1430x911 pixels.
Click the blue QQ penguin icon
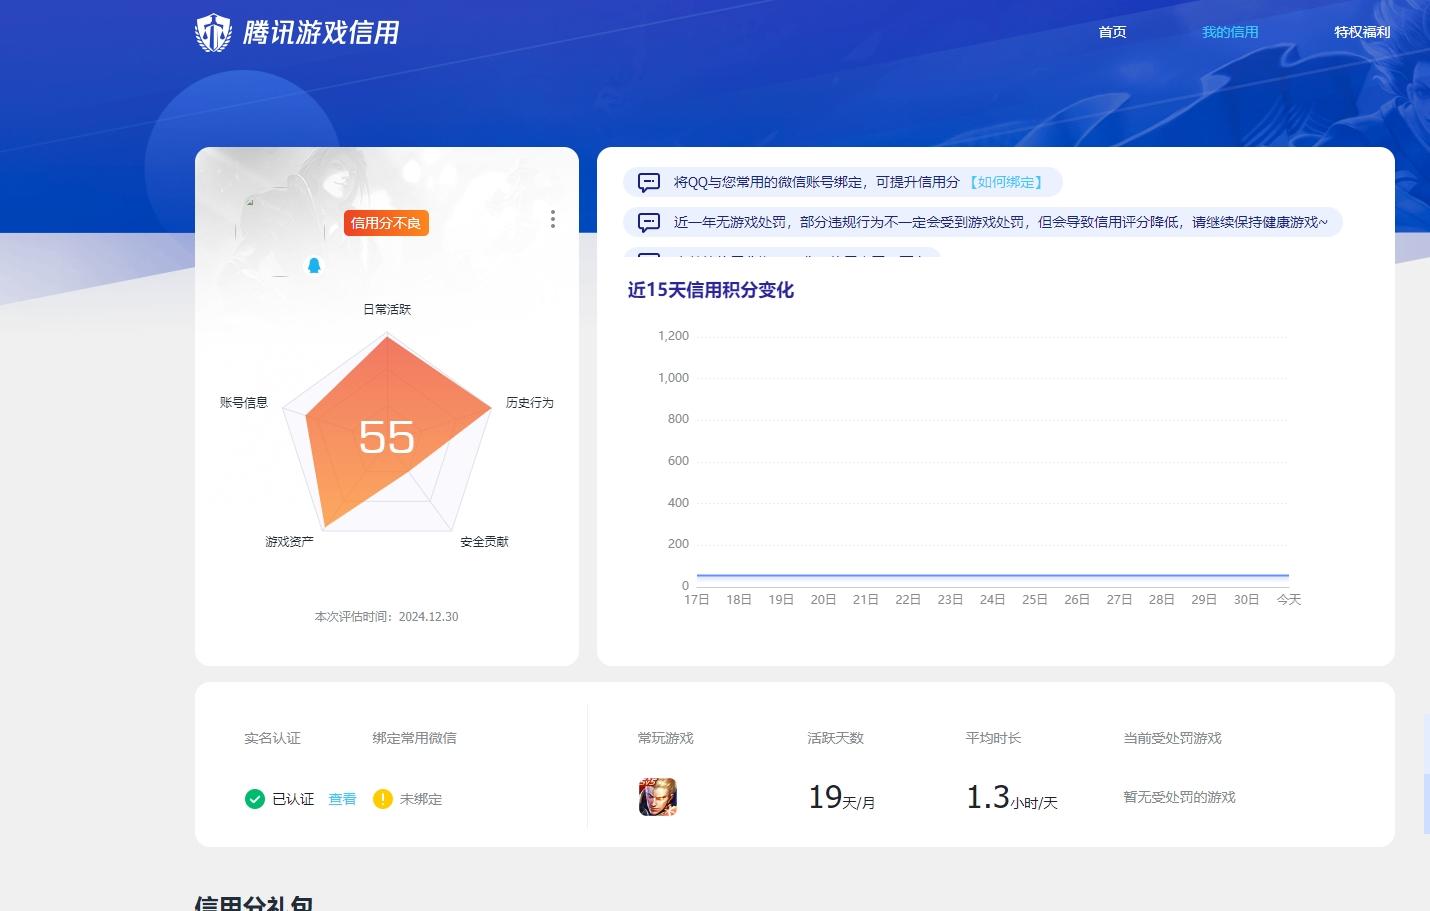point(314,265)
